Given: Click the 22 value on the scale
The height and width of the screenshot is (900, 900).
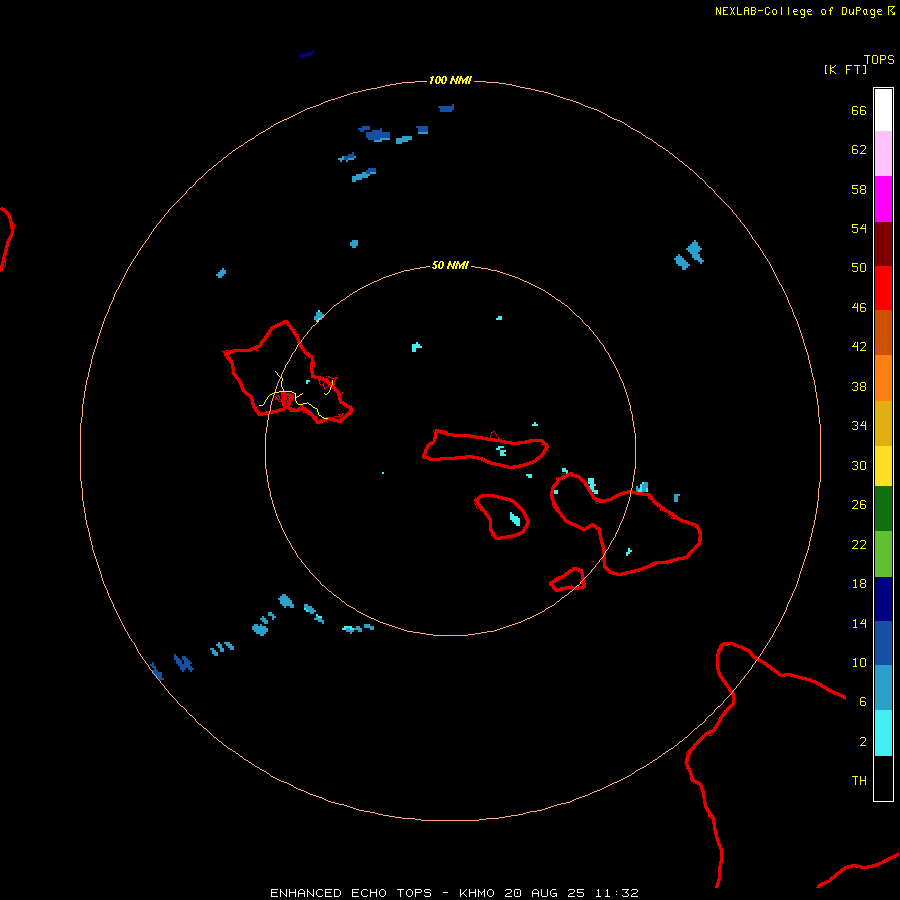Looking at the screenshot, I should (859, 545).
